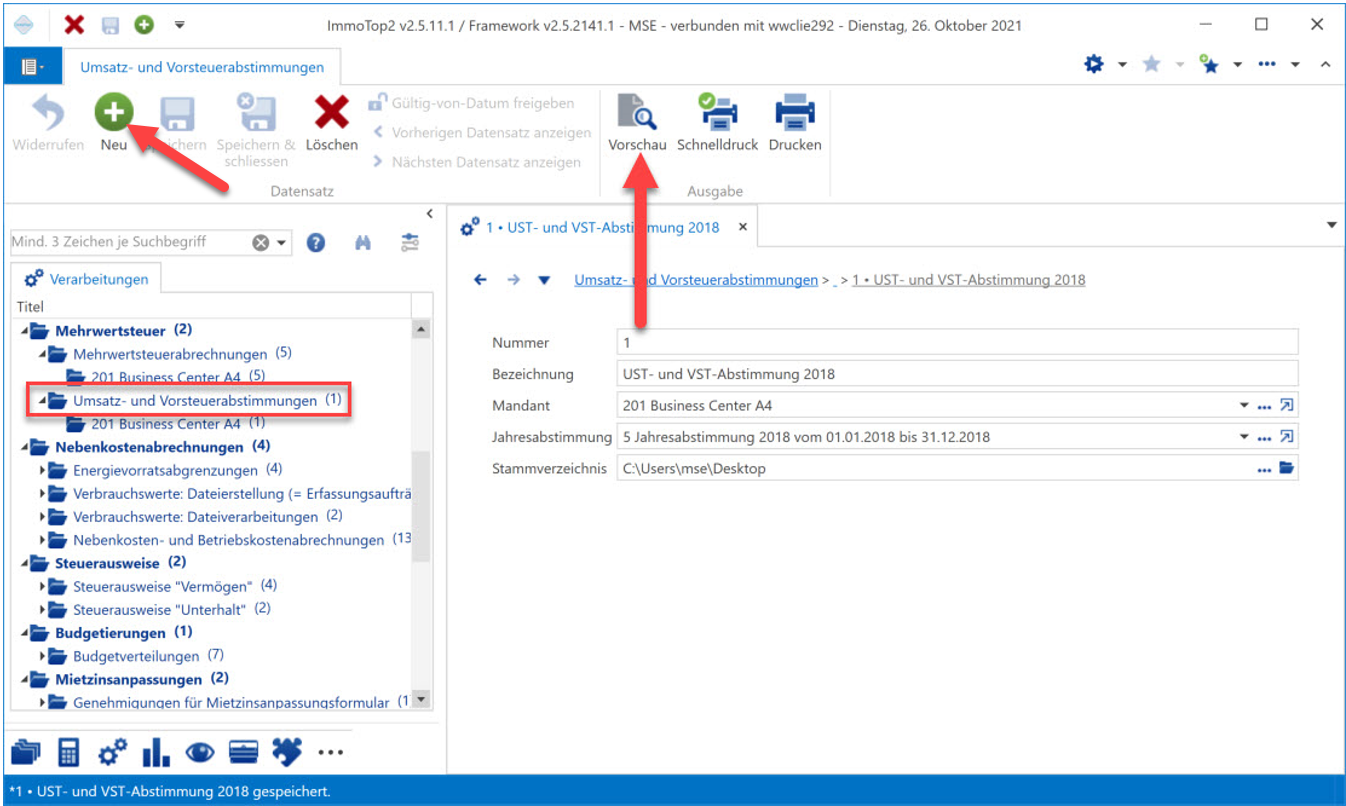
Task: Open the stacked folders module in the bottom navigation
Action: 26,752
